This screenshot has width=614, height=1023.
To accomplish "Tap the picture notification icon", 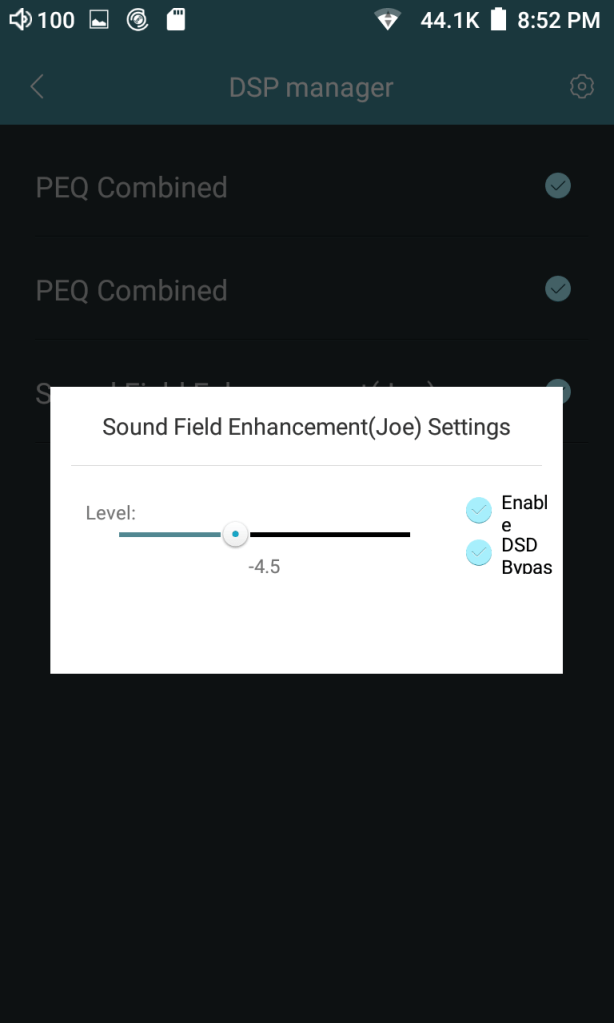I will (x=99, y=19).
